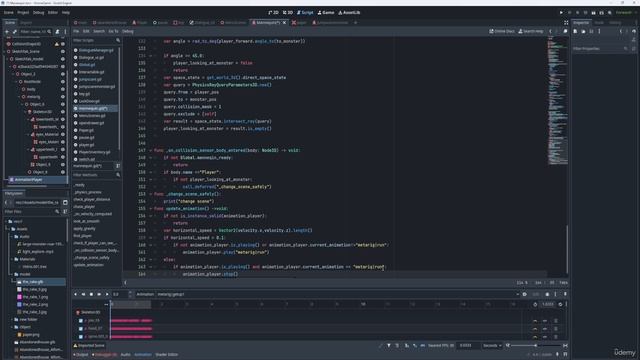Open the Scene dock options kebab menu
The height and width of the screenshot is (360, 640).
pyautogui.click(x=65, y=31)
